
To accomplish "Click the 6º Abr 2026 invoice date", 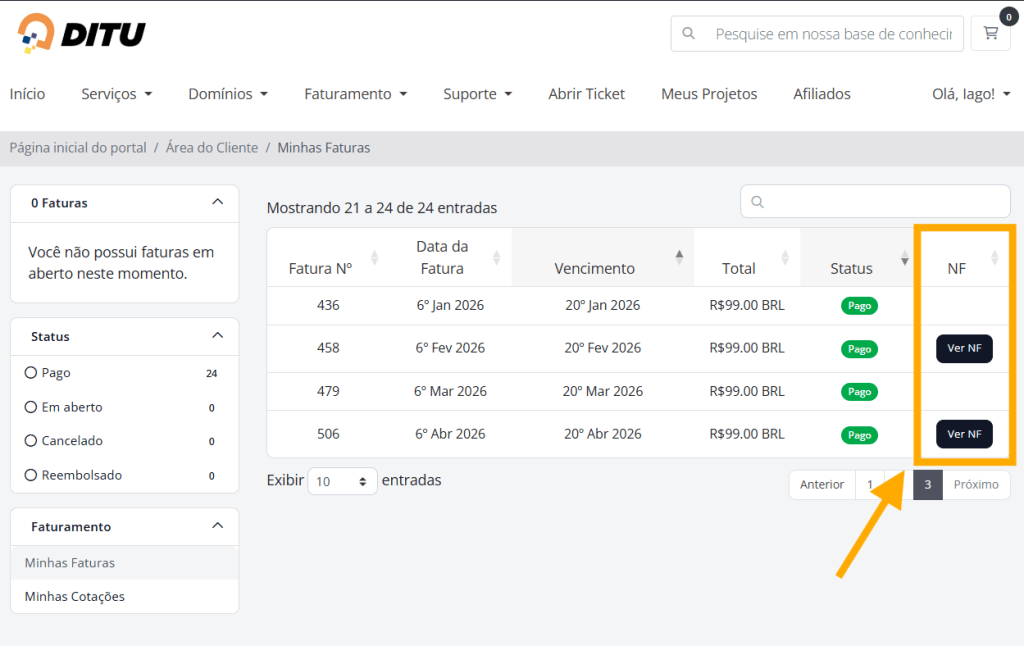I will pyautogui.click(x=450, y=434).
